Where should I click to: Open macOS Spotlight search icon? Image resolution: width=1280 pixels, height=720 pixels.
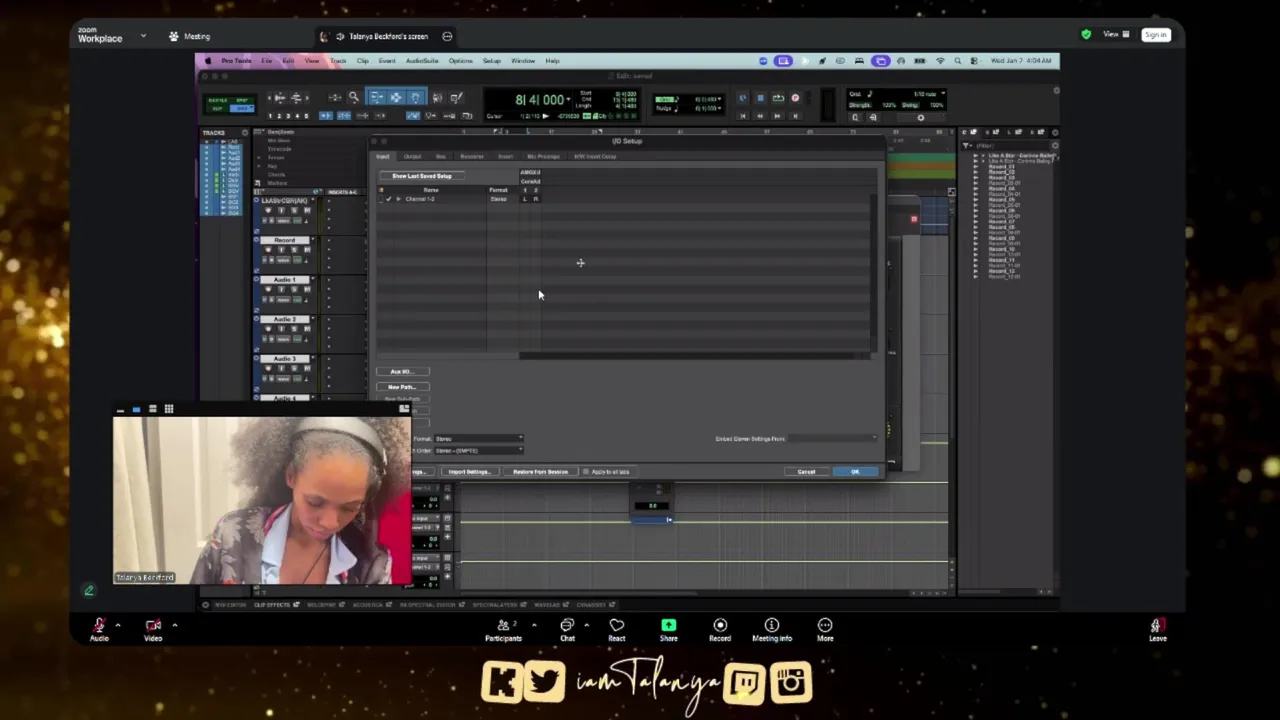click(x=958, y=61)
